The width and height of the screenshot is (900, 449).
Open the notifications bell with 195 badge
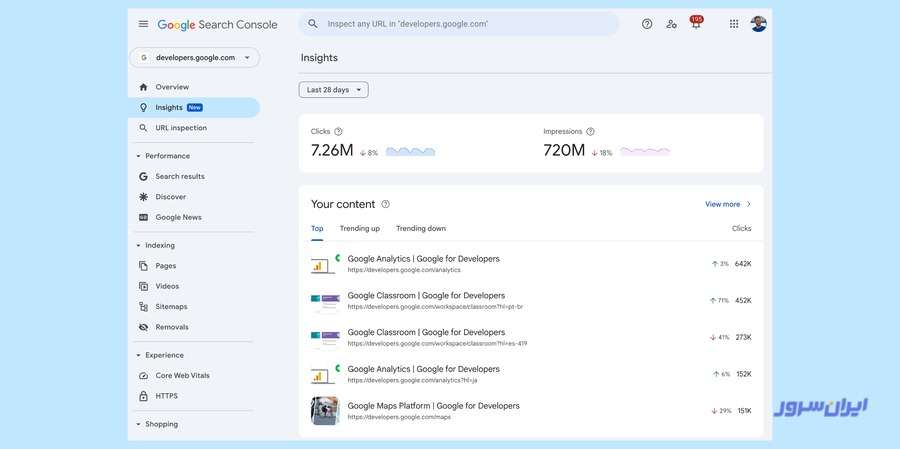click(696, 23)
